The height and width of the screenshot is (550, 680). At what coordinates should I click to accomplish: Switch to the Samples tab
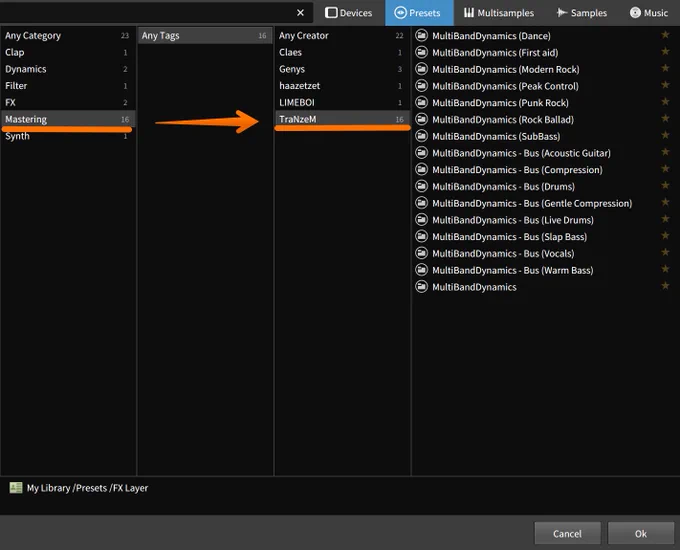582,13
